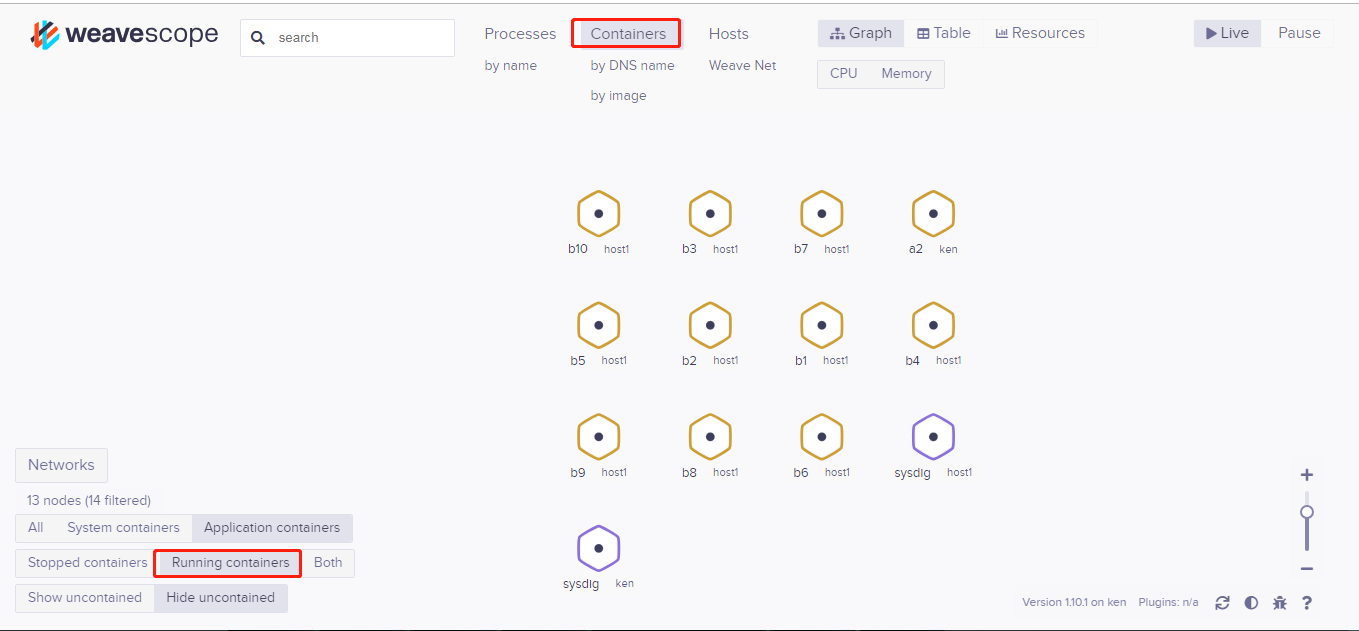Open the b7 container node
This screenshot has height=631, width=1359.
822,213
